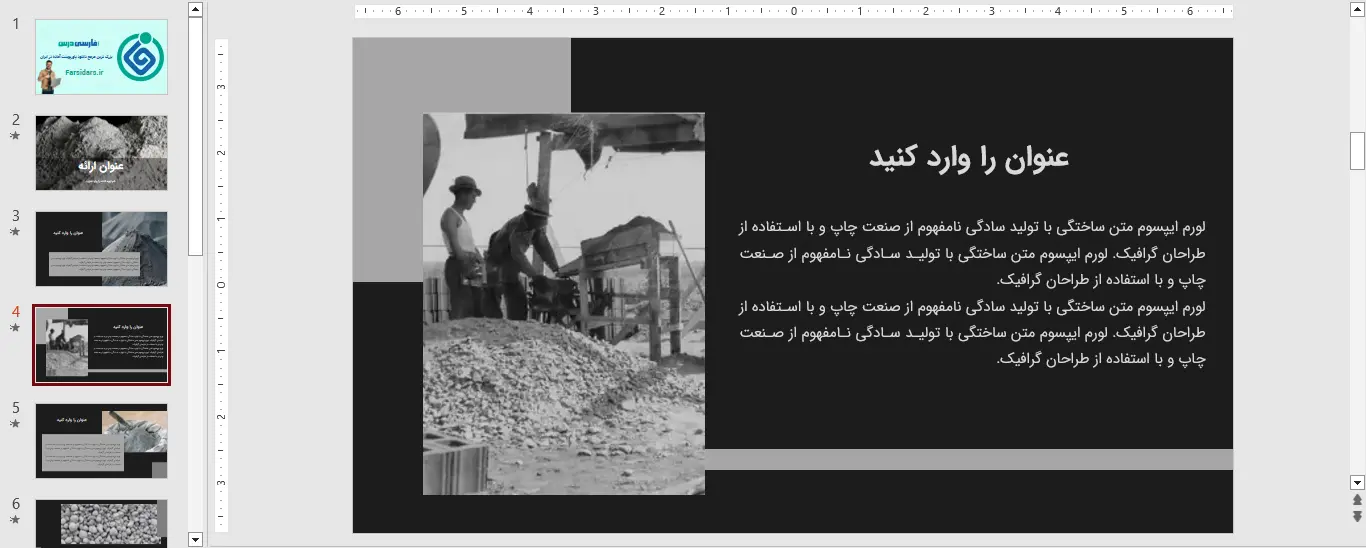Image resolution: width=1366 pixels, height=548 pixels.
Task: Click the slide title text placeholder
Action: tap(968, 158)
